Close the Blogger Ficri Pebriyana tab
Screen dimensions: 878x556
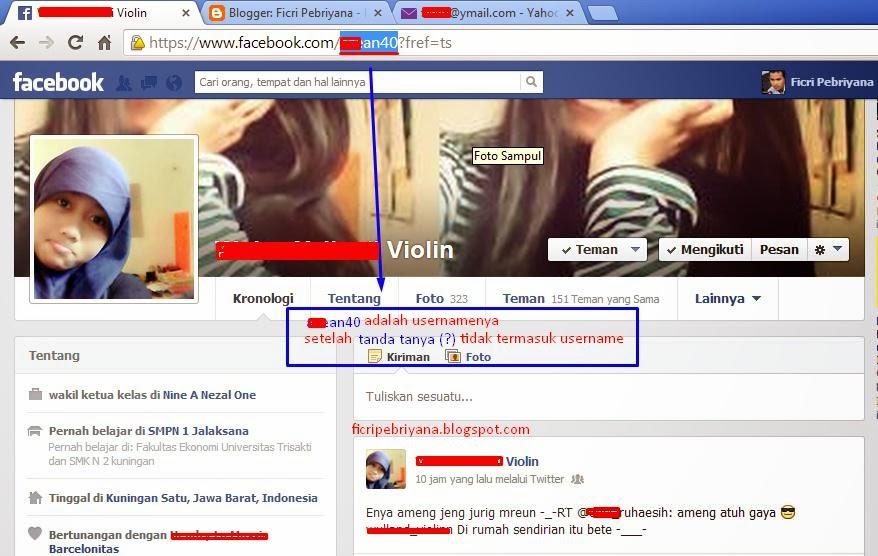[x=378, y=12]
